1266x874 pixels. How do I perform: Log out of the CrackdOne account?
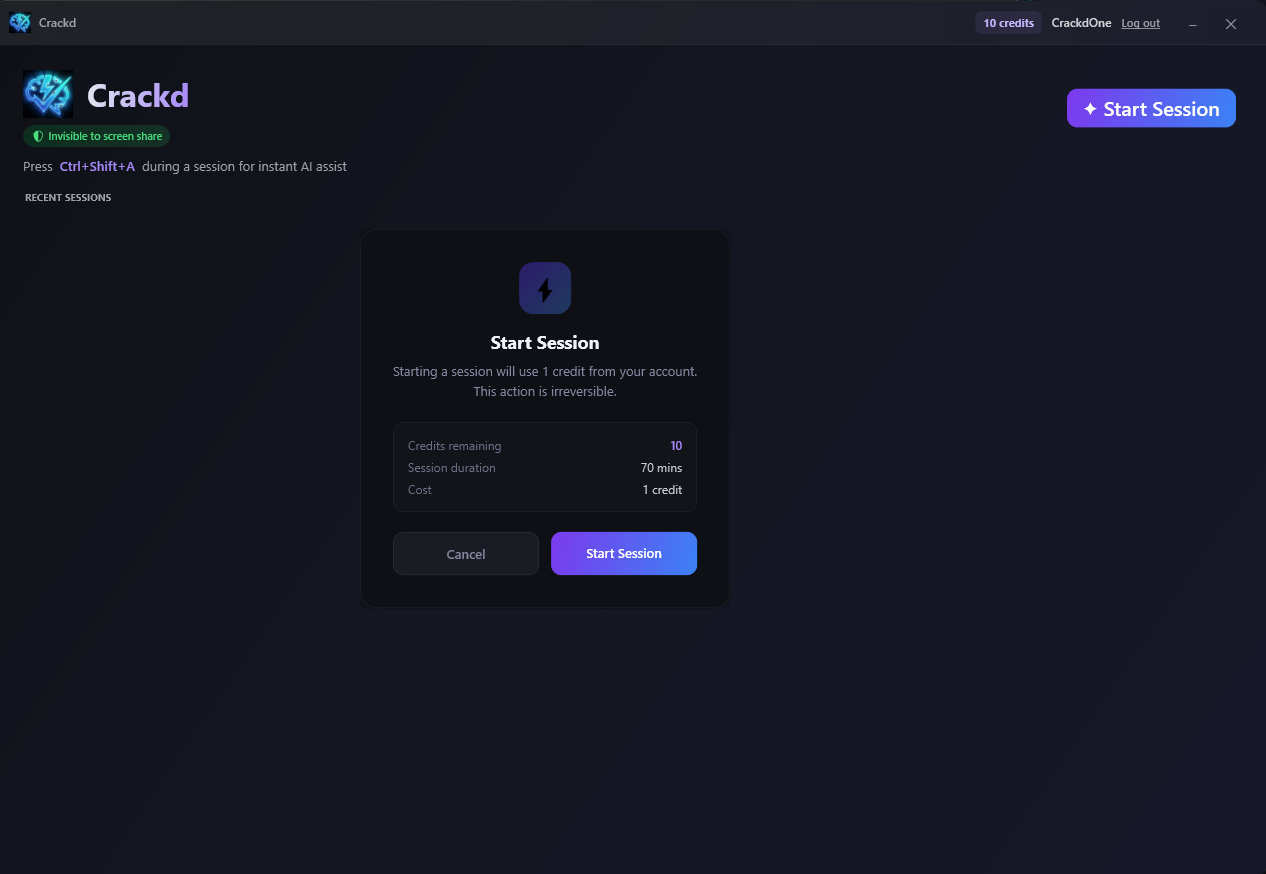click(x=1140, y=23)
